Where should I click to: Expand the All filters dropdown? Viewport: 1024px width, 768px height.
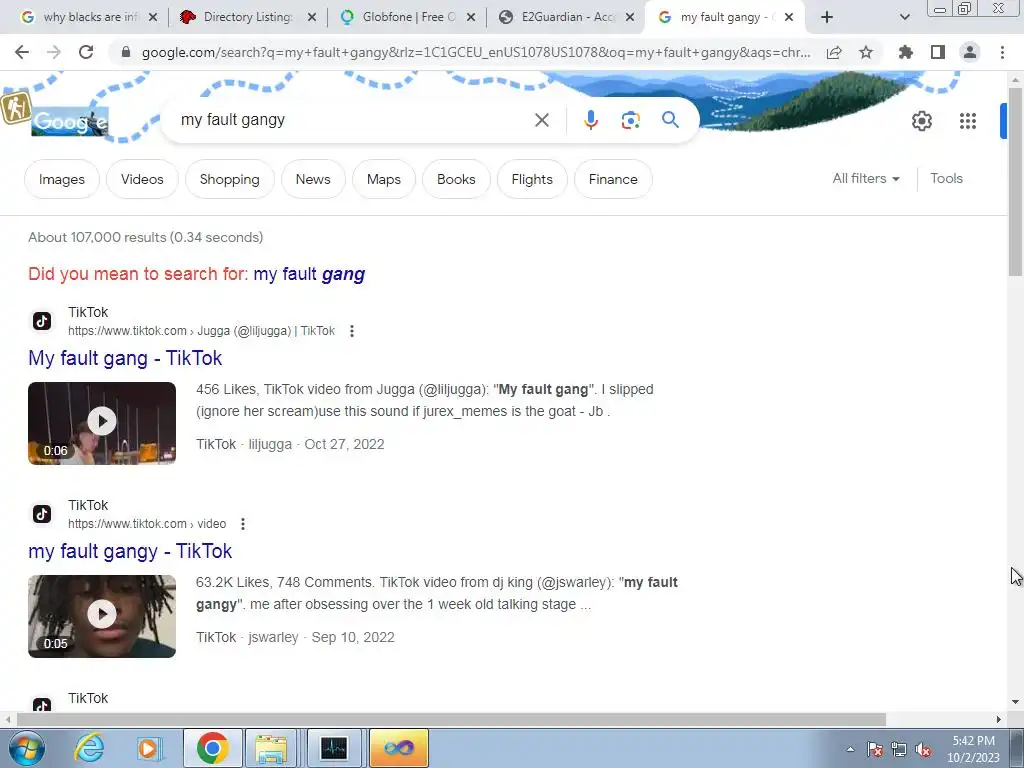866,178
